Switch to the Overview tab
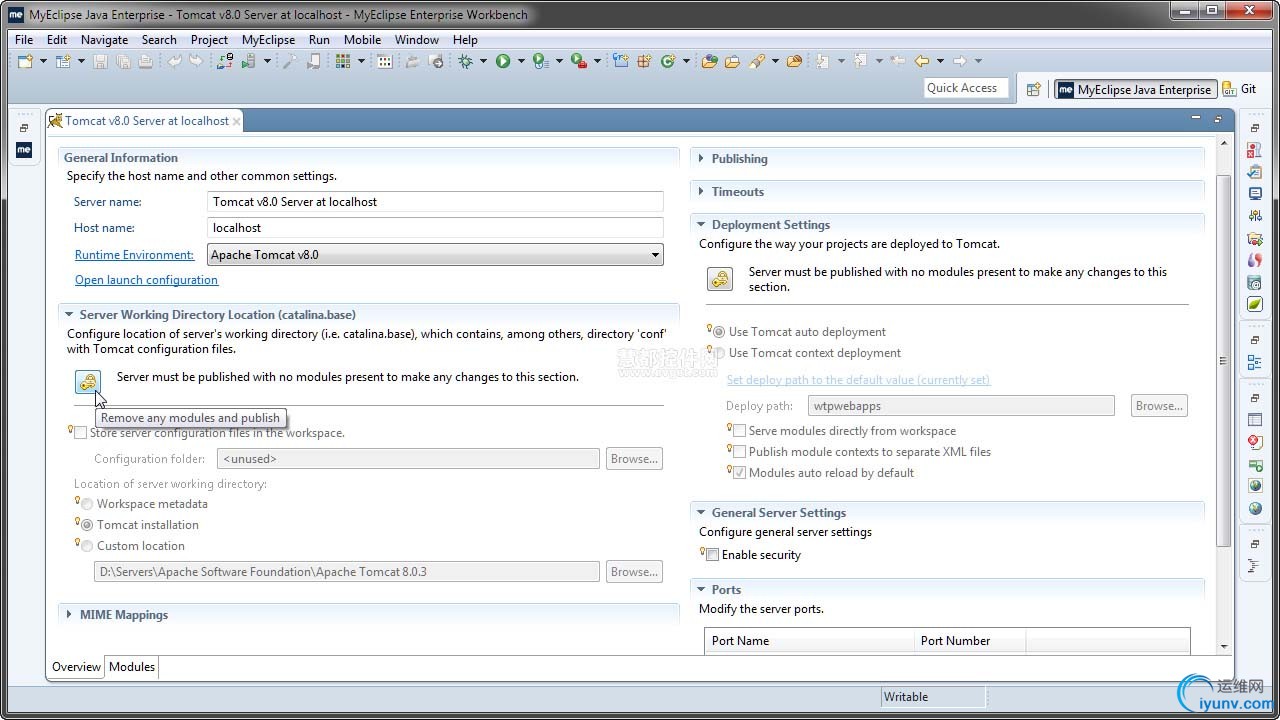 pyautogui.click(x=76, y=667)
